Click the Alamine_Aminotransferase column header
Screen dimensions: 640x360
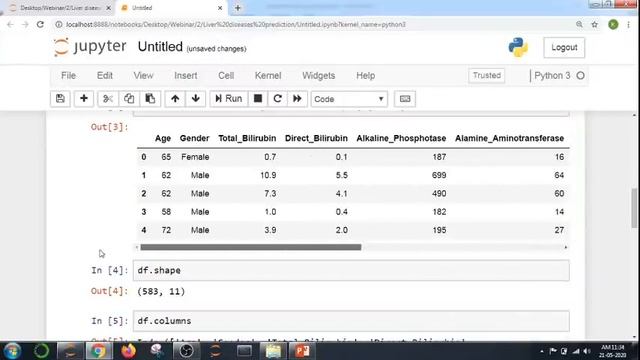509,138
